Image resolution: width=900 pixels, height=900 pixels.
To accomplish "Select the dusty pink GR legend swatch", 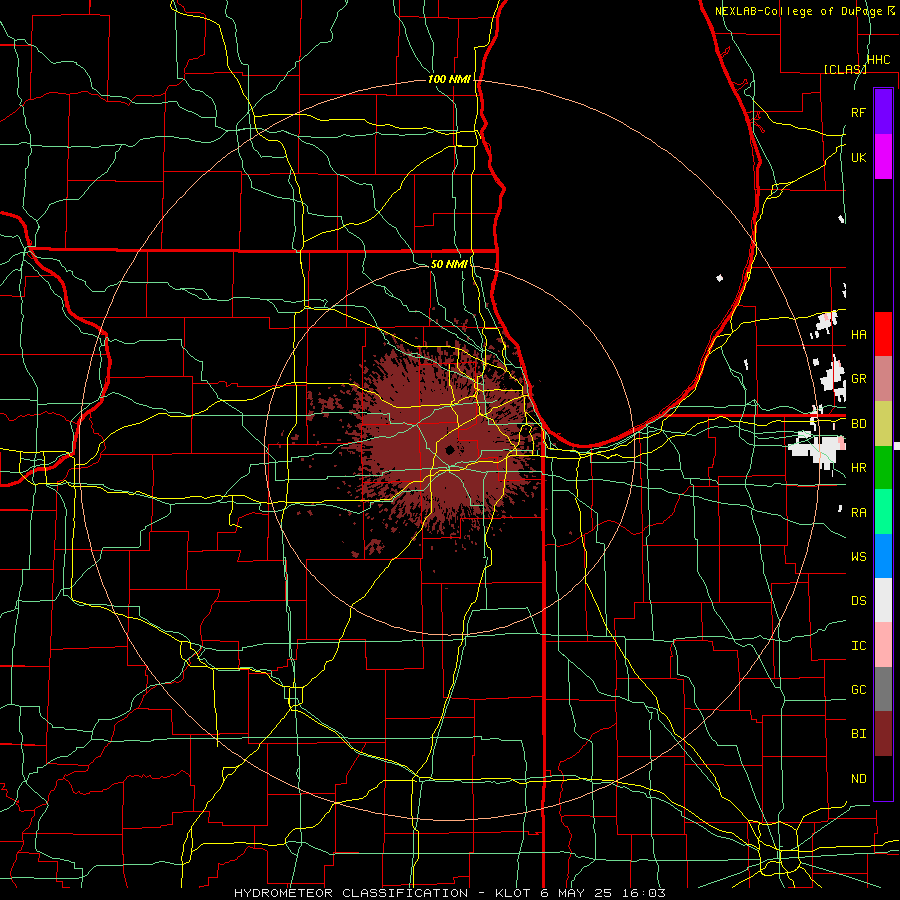I will click(883, 379).
